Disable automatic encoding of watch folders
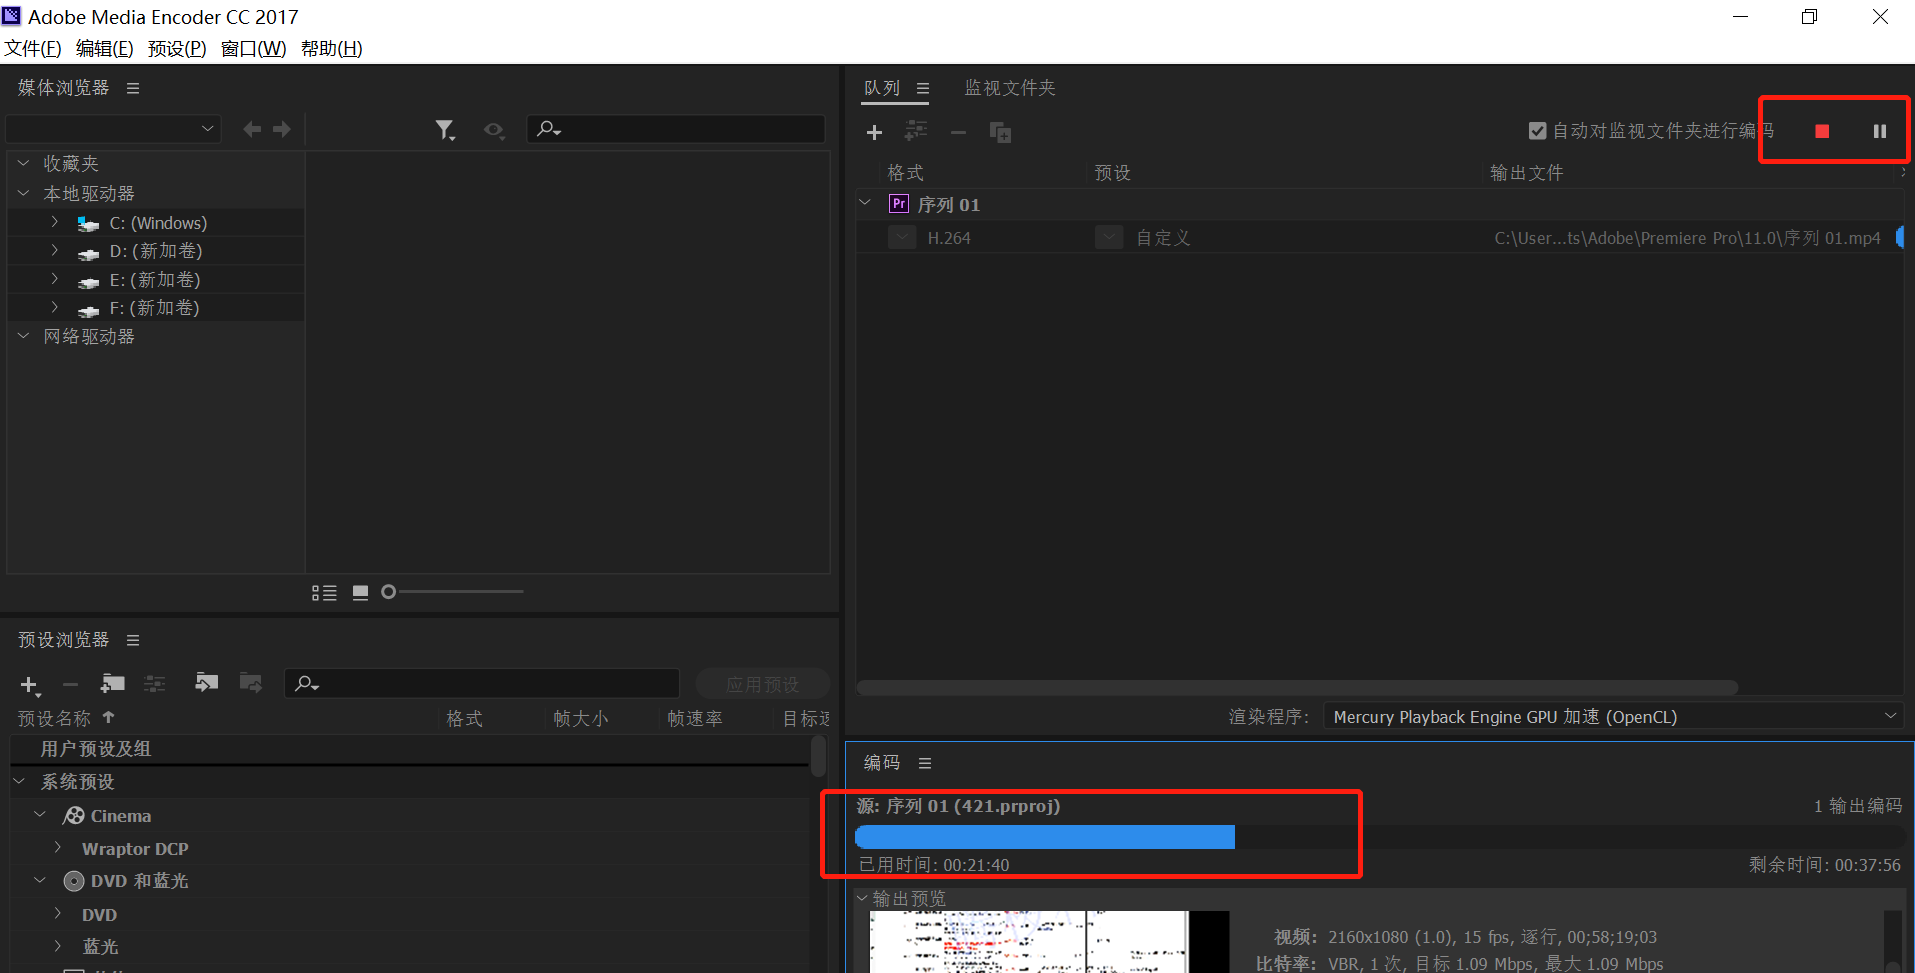The image size is (1915, 973). 1537,130
